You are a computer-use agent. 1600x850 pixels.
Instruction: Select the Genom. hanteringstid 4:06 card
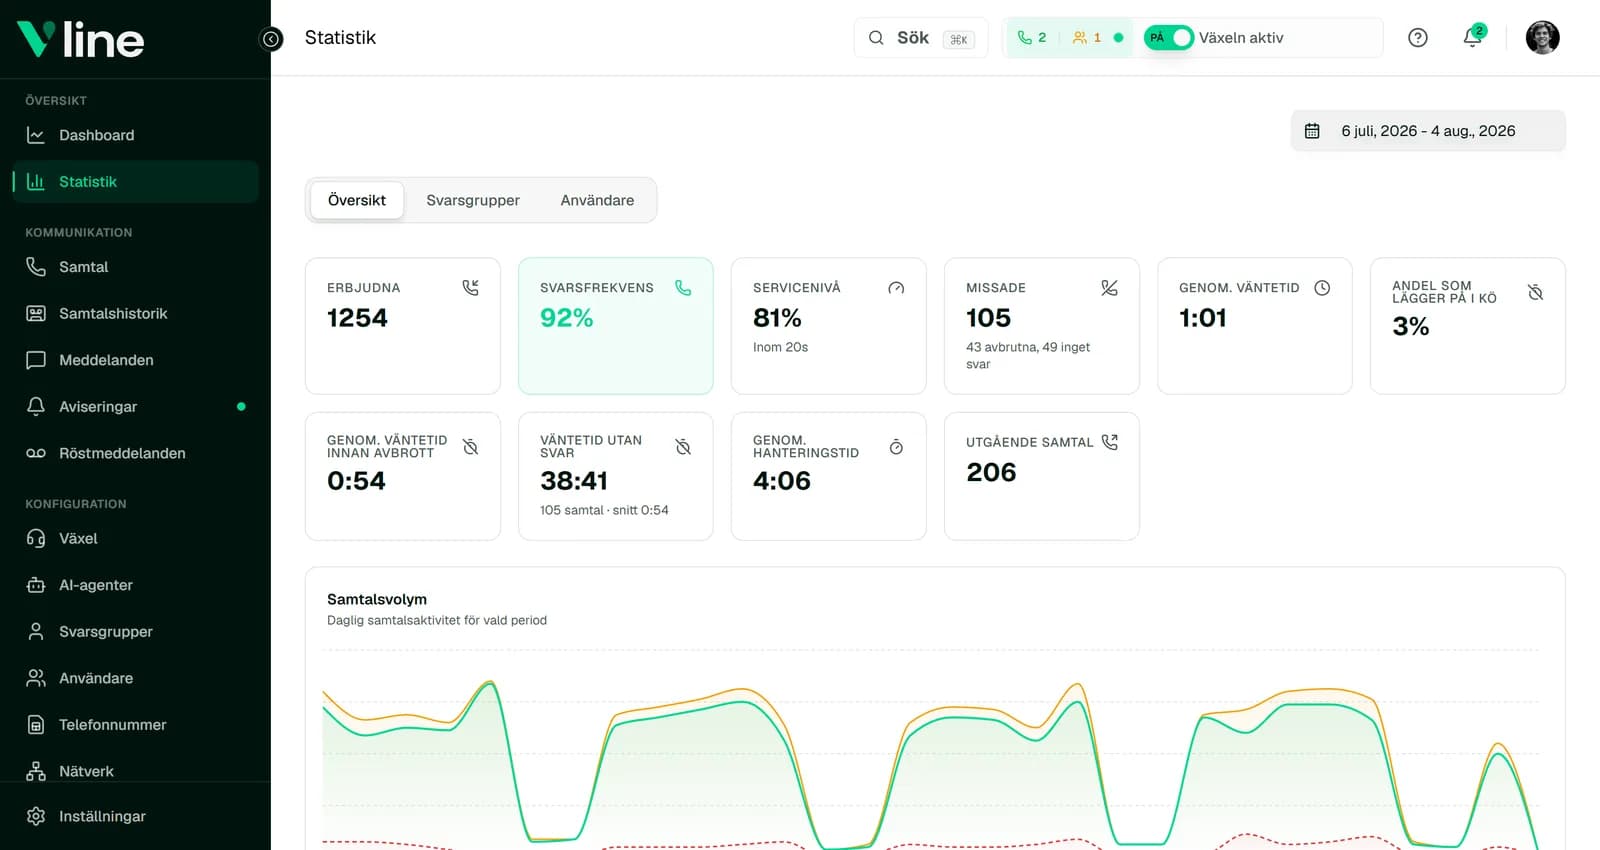[829, 476]
